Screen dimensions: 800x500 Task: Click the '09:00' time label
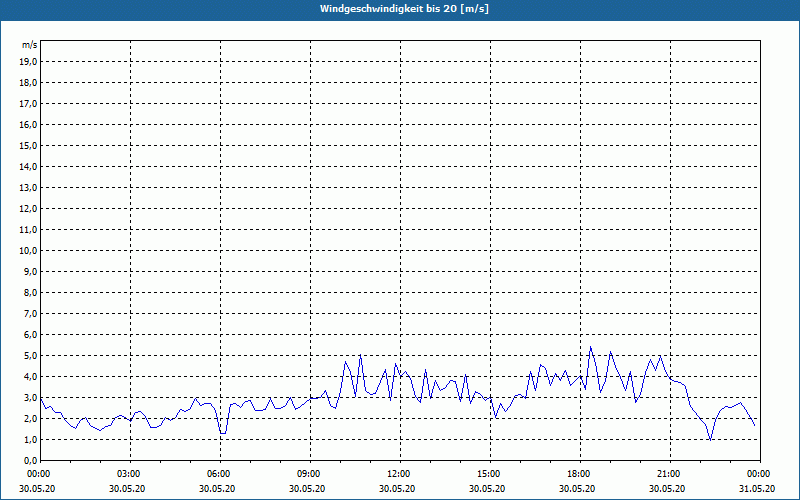310,474
